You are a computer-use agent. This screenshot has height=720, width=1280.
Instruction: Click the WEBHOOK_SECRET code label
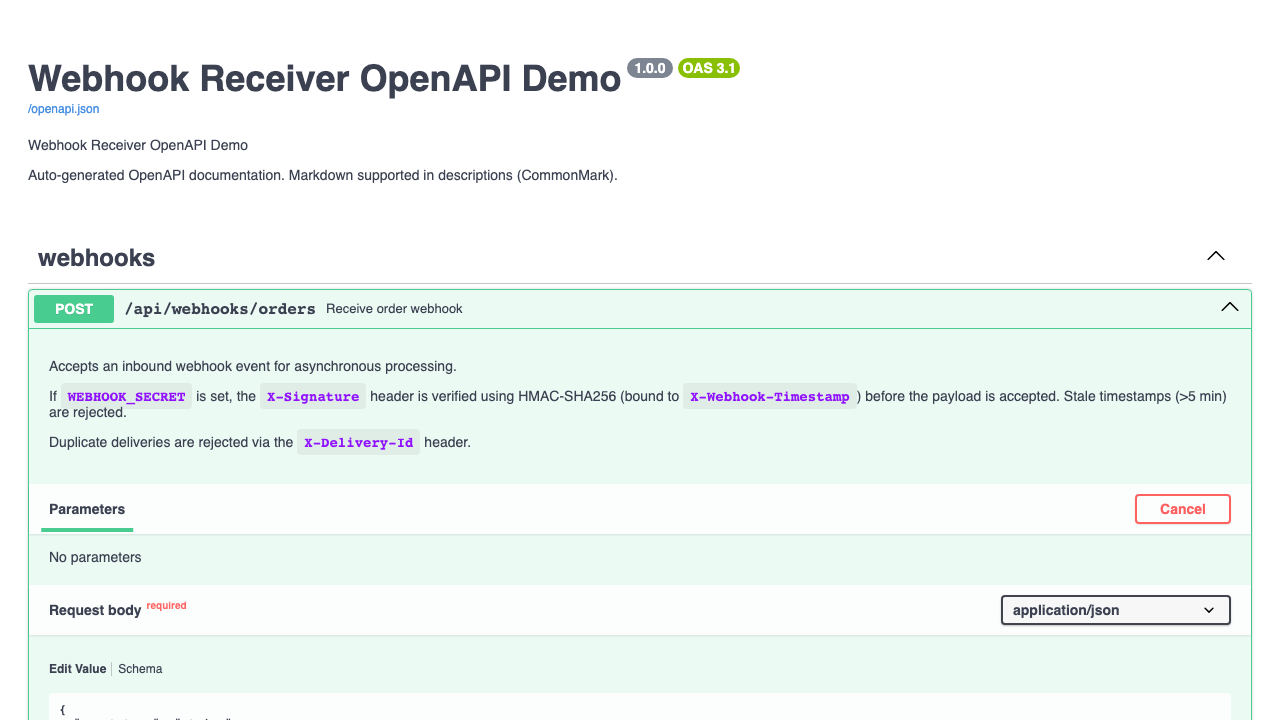coord(126,397)
